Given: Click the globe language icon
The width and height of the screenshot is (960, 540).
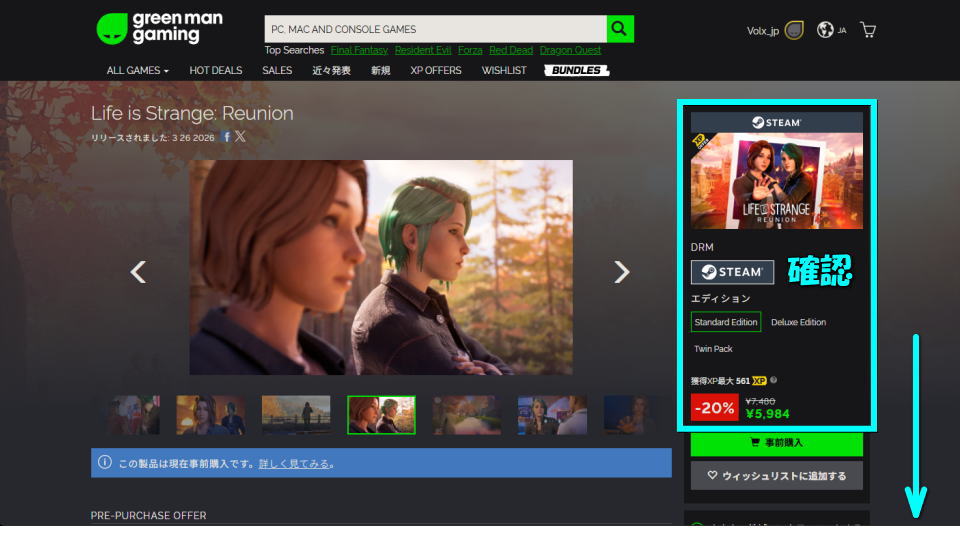Looking at the screenshot, I should point(825,30).
